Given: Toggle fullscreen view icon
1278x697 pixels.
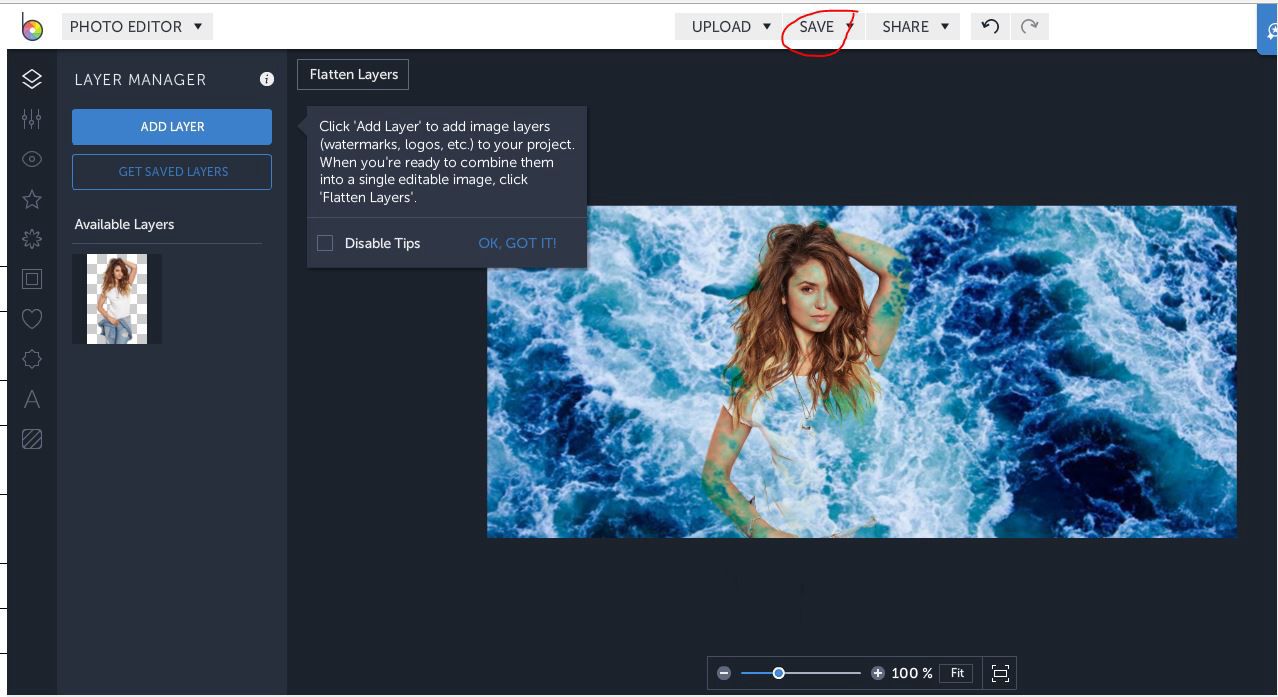Looking at the screenshot, I should click(1000, 673).
